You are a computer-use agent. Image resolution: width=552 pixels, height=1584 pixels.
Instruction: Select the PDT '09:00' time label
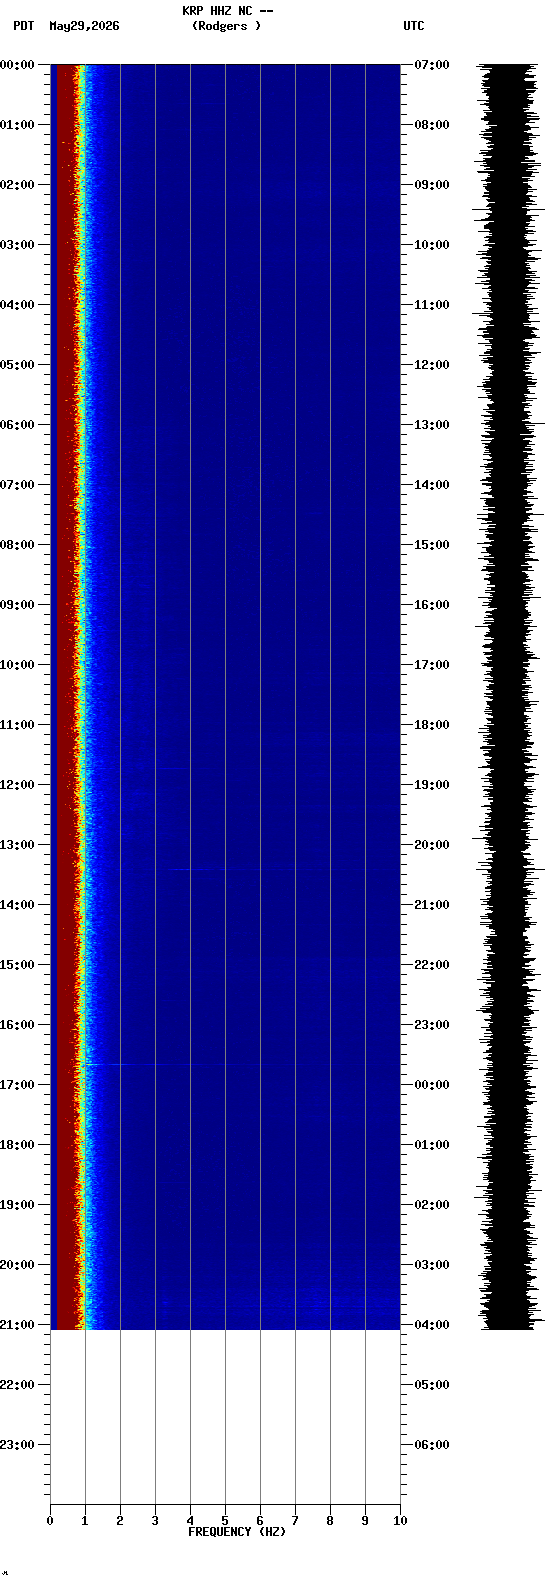coord(18,605)
